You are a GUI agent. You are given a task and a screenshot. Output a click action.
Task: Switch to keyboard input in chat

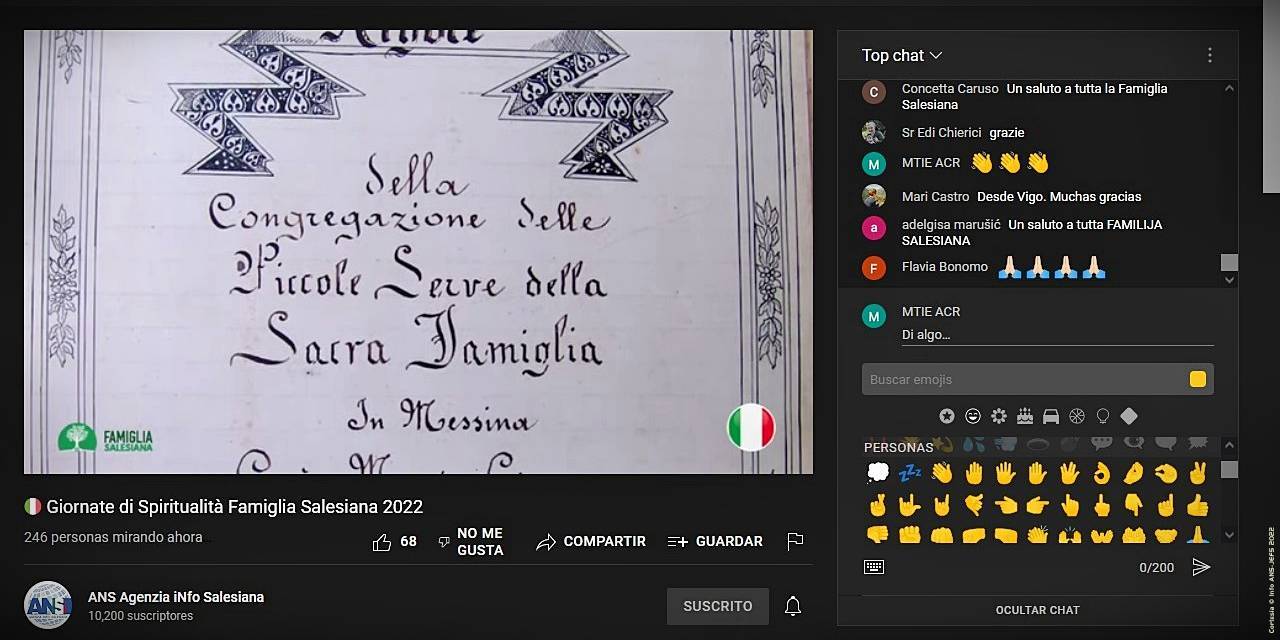874,567
